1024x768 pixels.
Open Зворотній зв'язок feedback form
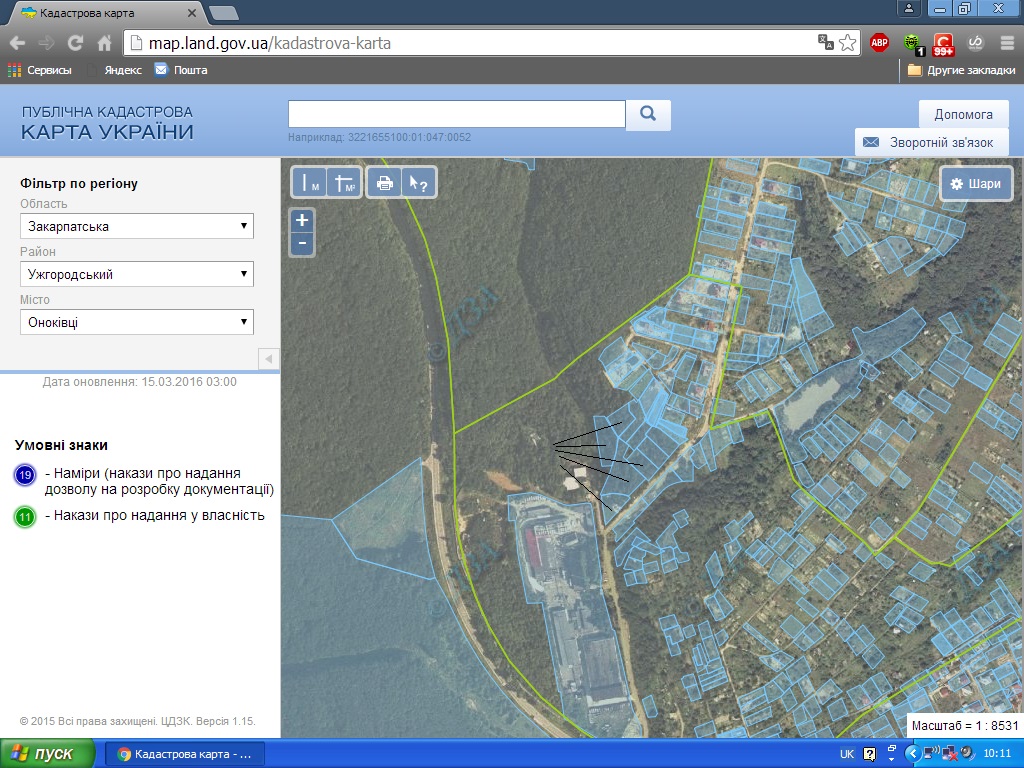pyautogui.click(x=931, y=142)
